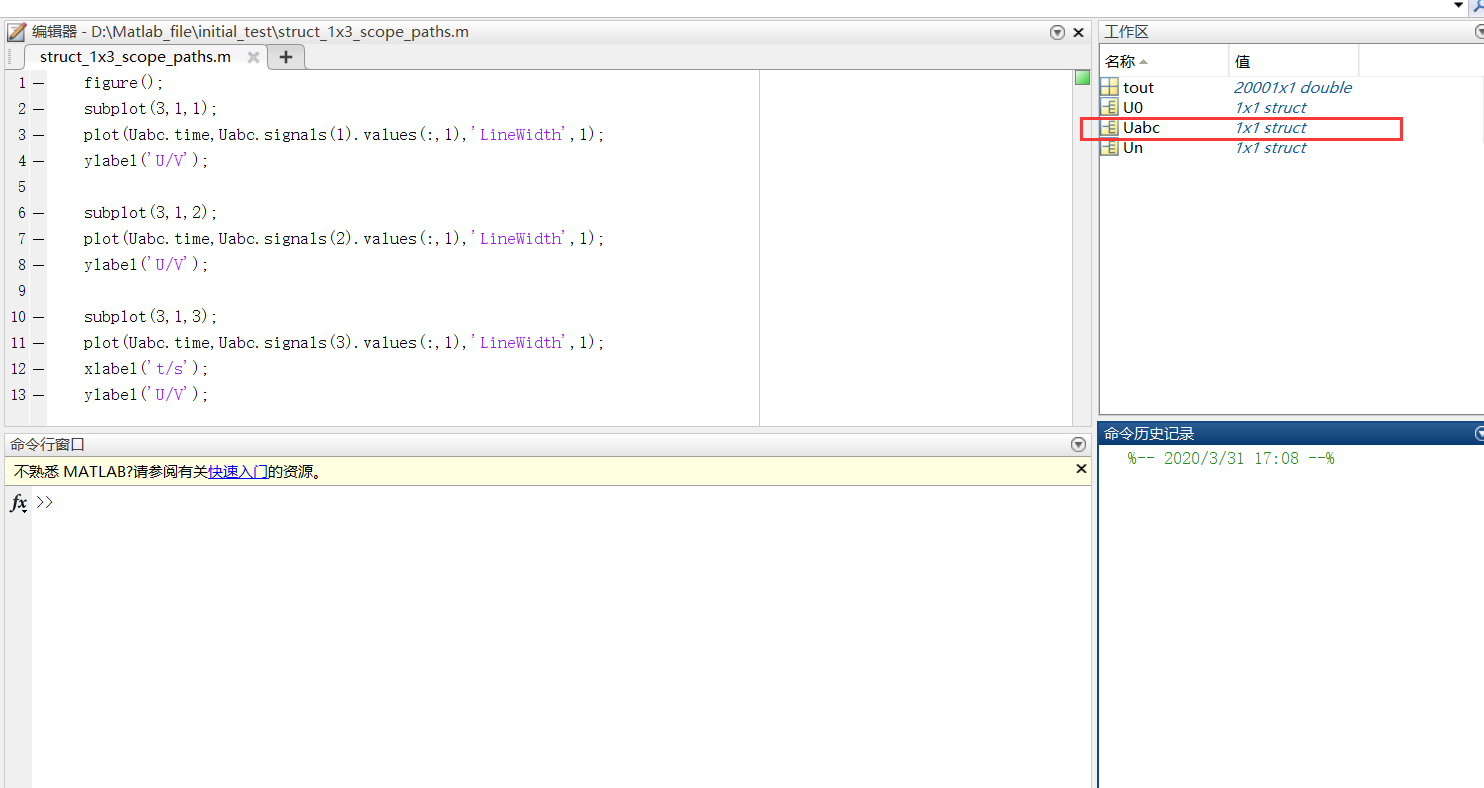Click the xlabel('t/s'); code line

pyautogui.click(x=146, y=369)
